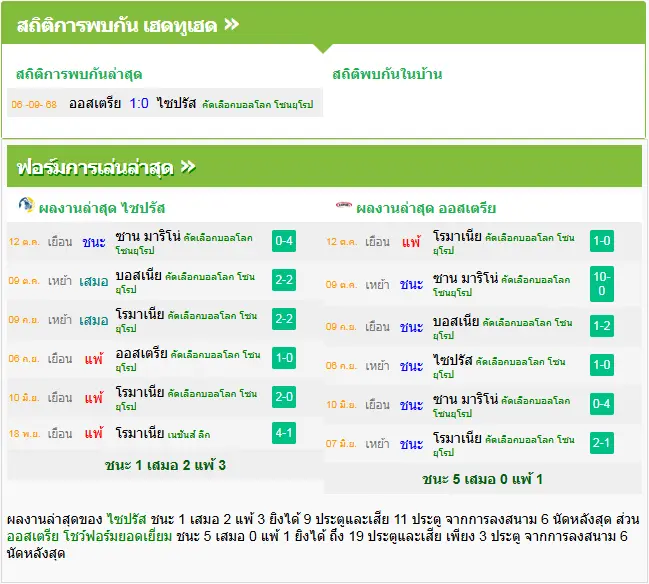Click ชนะ result in Austria 09 ต.ค. row
649x584 pixels.
[411, 285]
